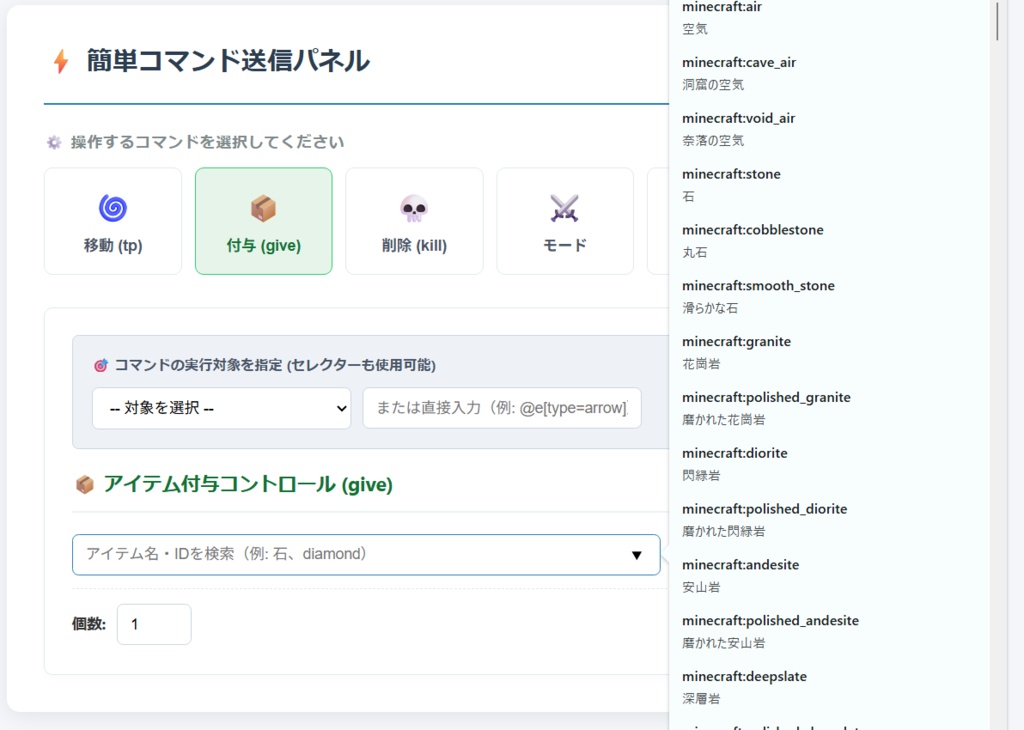Choose minecraft:air from the item list
Screen dimensions: 1024x730
point(829,18)
